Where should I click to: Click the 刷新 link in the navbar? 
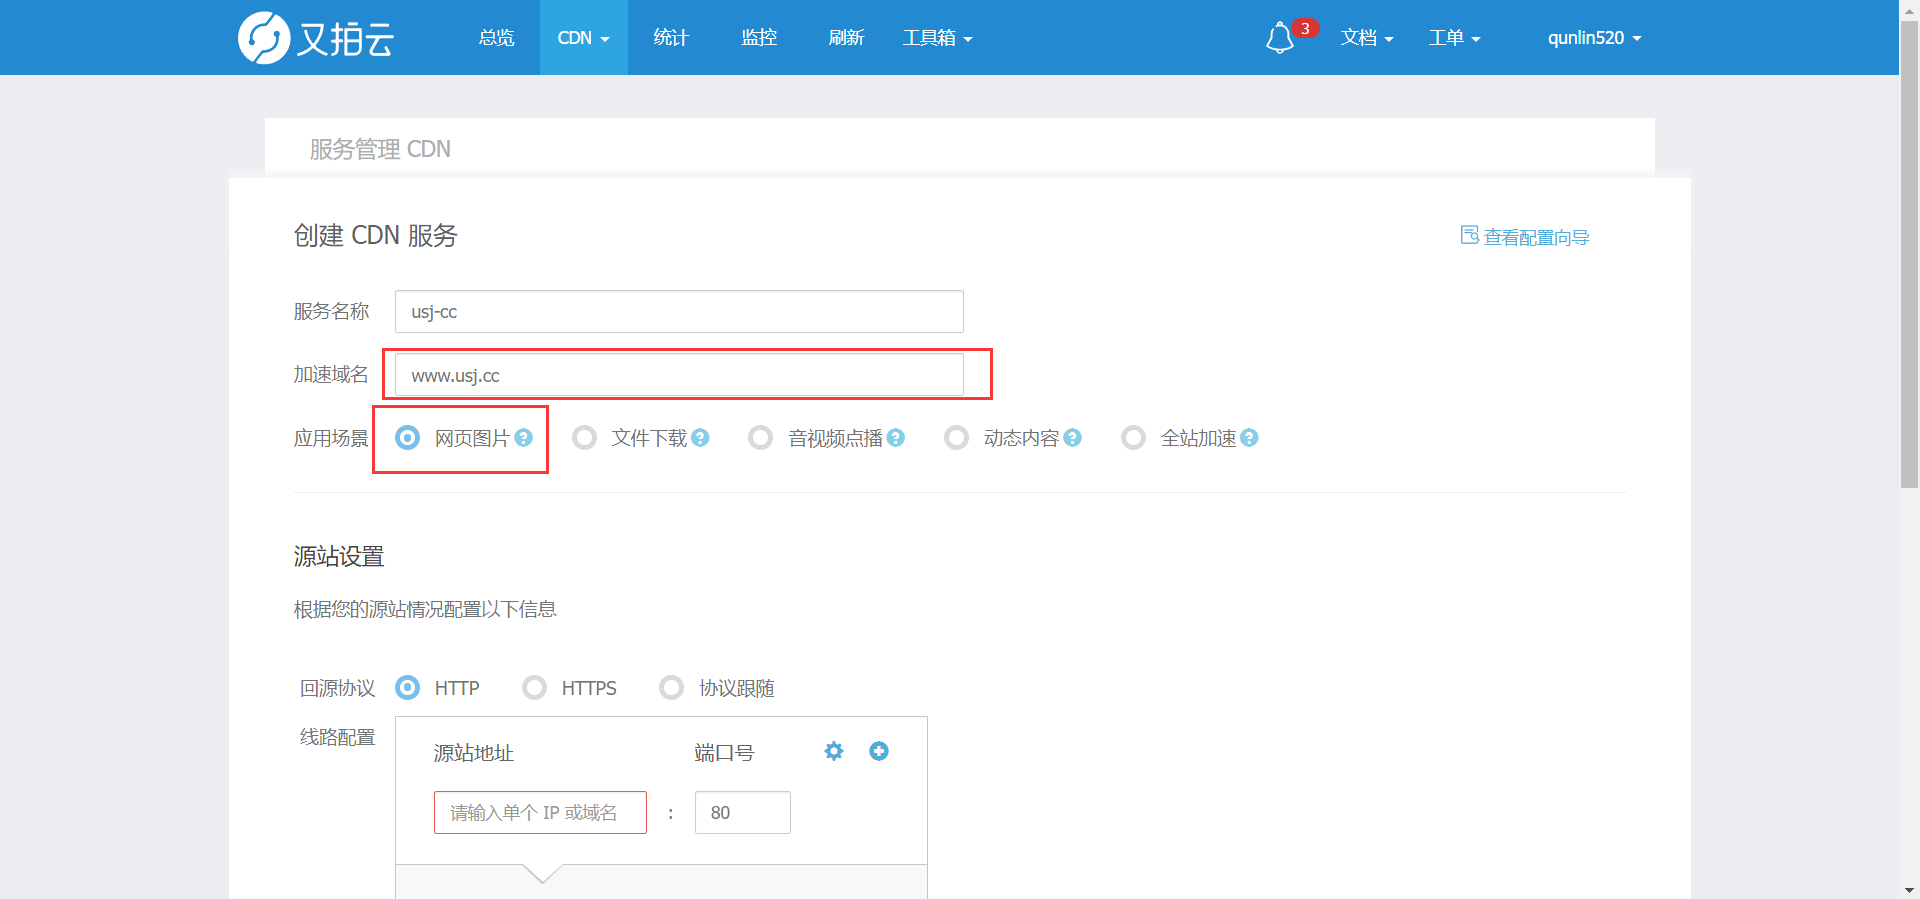pos(846,38)
